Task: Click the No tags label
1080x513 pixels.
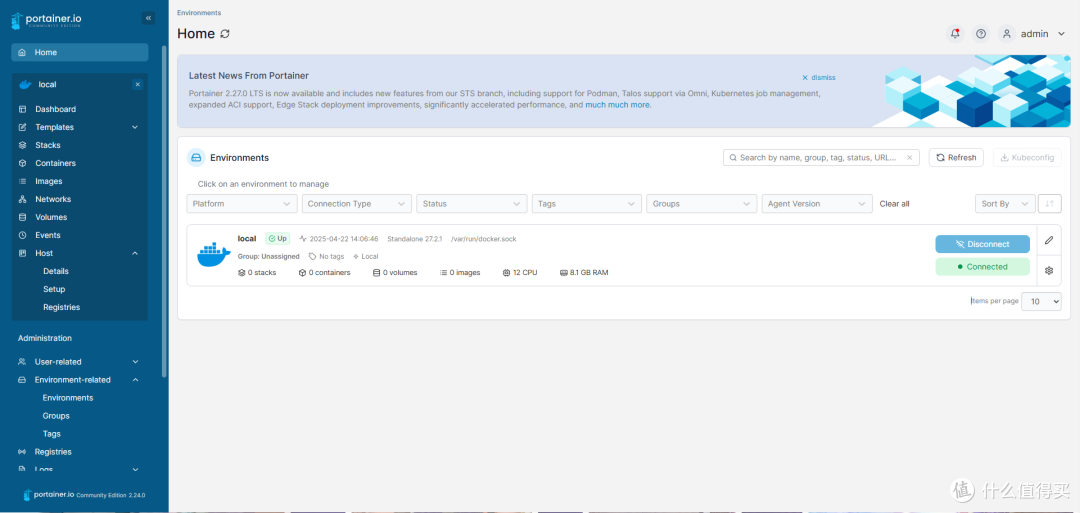Action: point(326,256)
